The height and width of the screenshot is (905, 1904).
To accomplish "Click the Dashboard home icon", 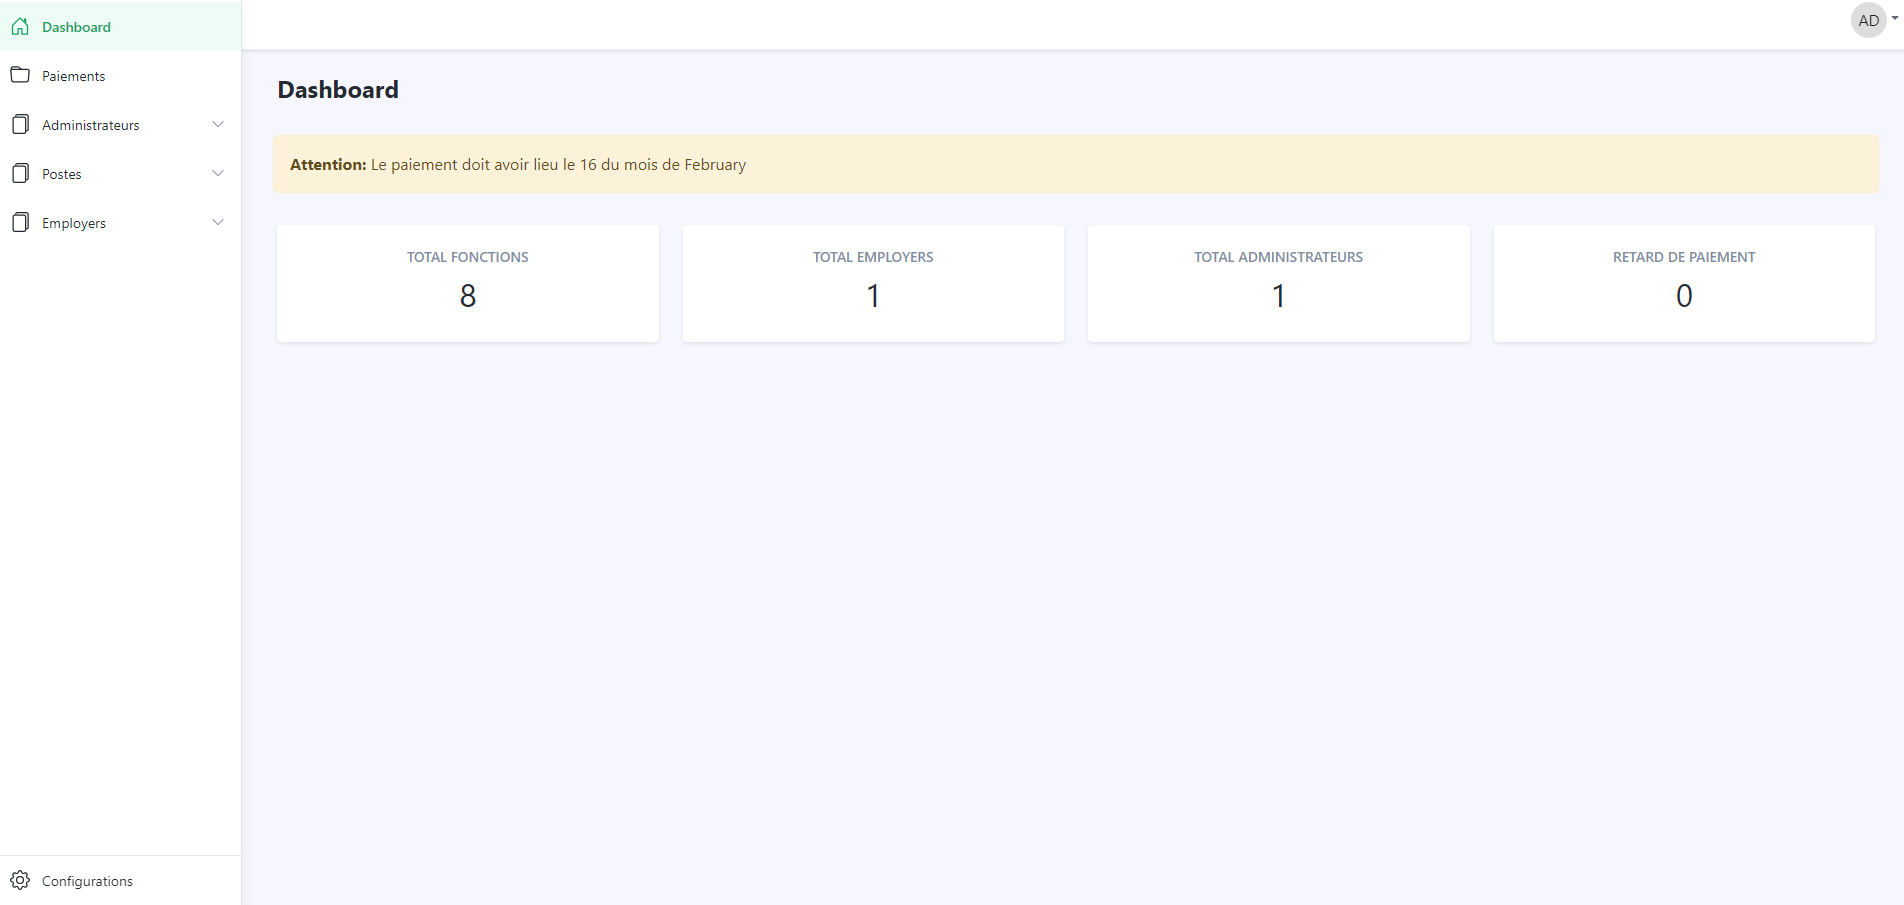I will [x=20, y=26].
